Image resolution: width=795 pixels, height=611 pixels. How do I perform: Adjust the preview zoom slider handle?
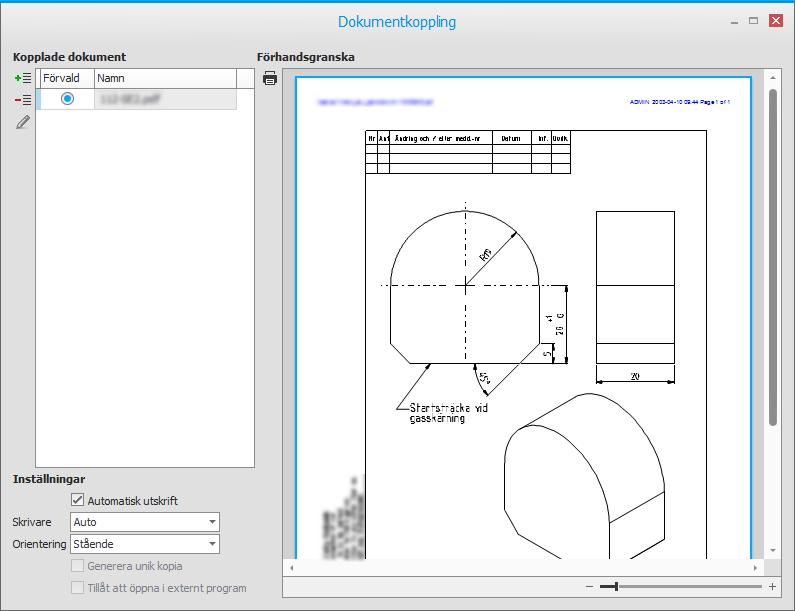[616, 587]
